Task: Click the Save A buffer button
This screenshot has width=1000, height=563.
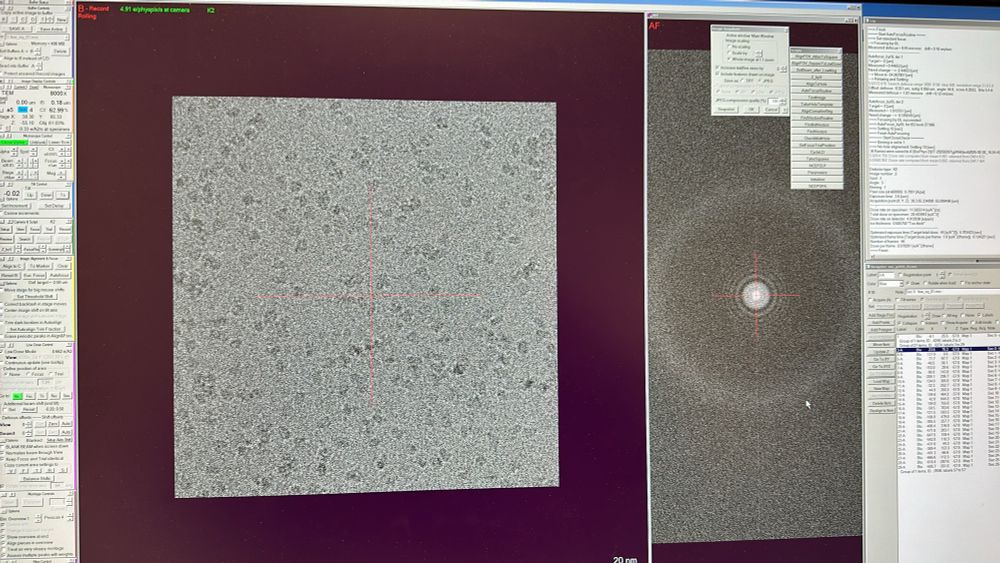Action: pos(17,29)
